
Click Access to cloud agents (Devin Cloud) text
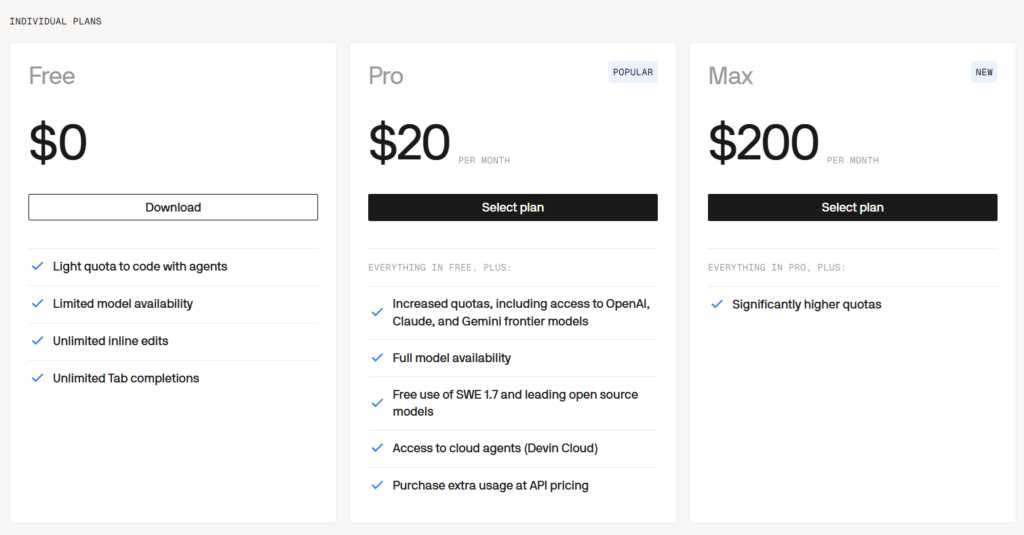click(495, 448)
